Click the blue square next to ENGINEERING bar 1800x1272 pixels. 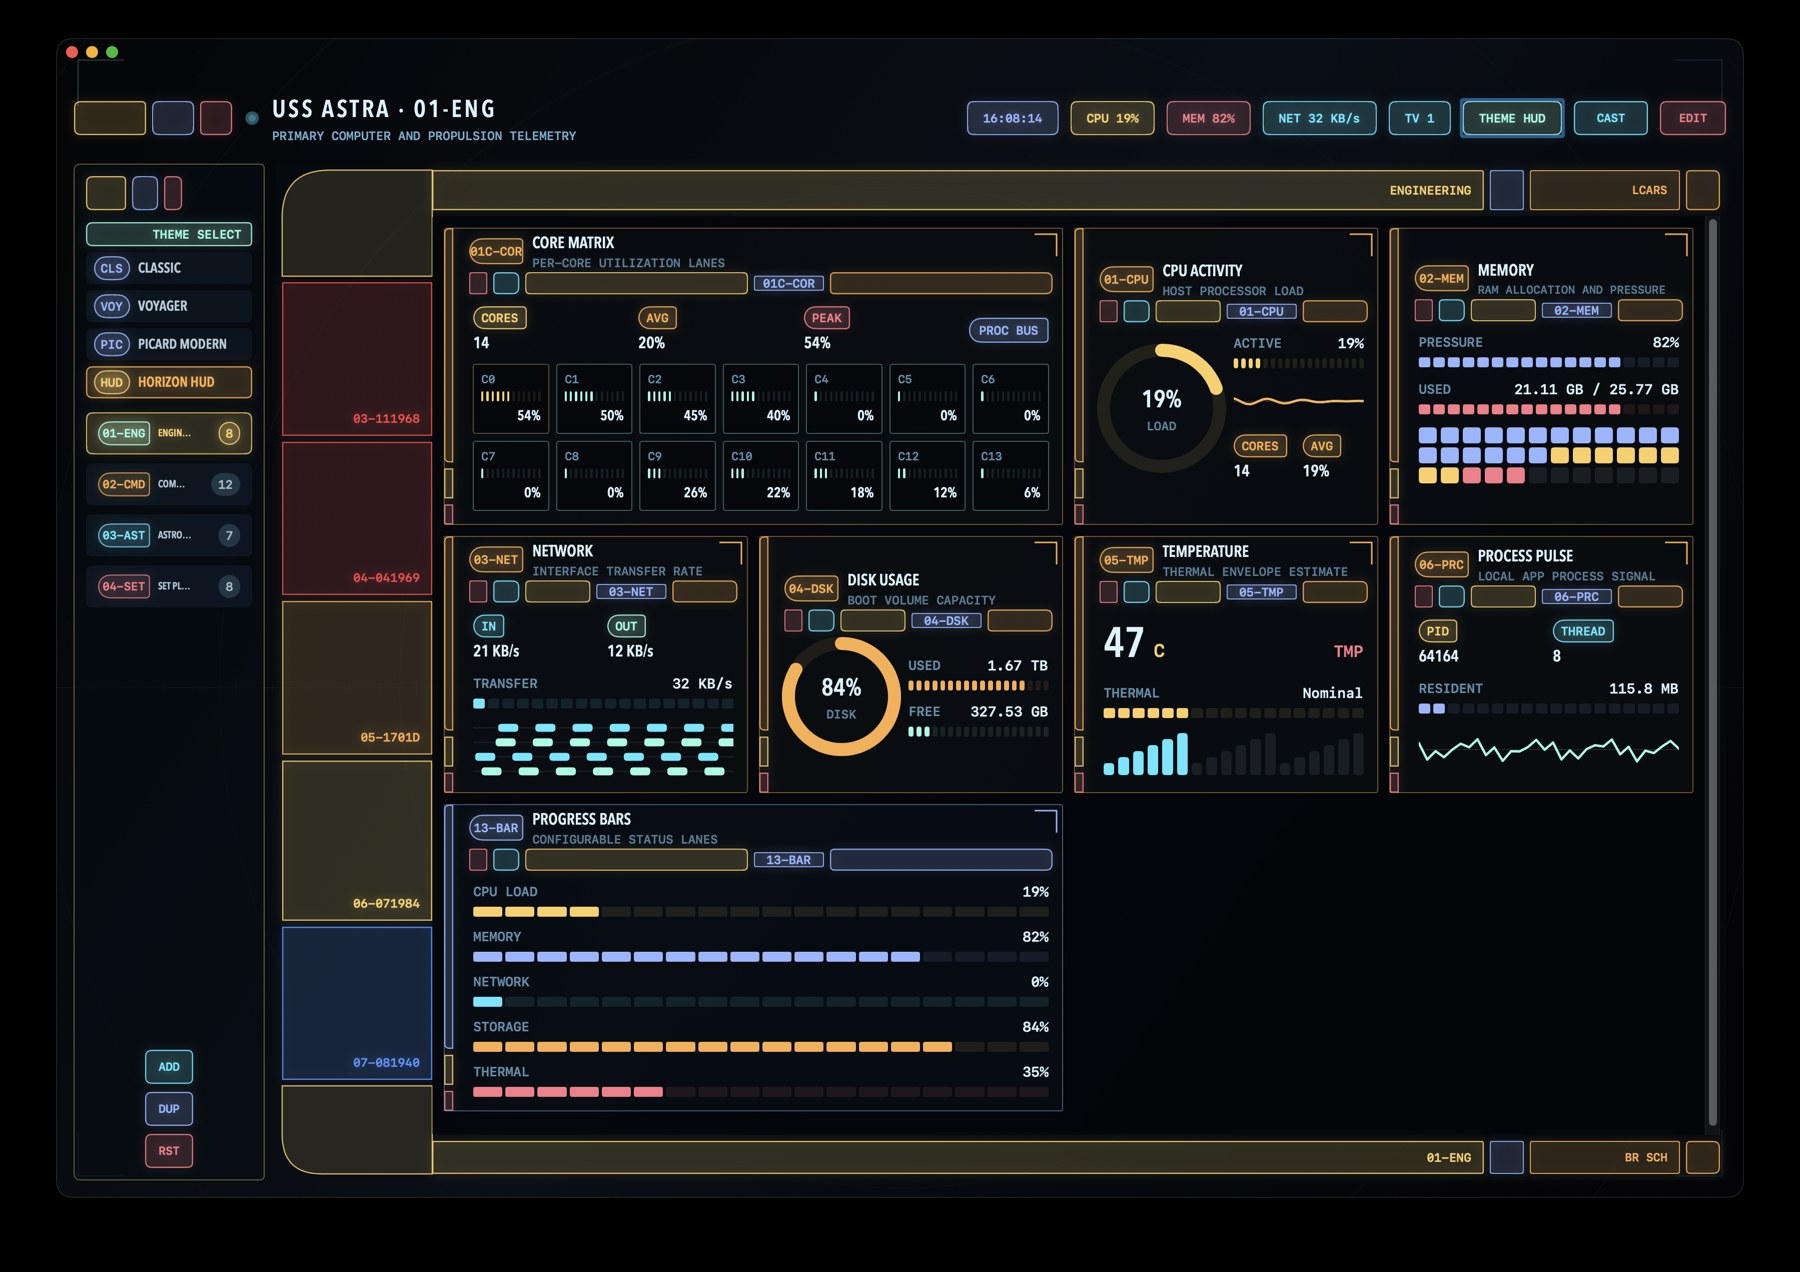click(1506, 190)
